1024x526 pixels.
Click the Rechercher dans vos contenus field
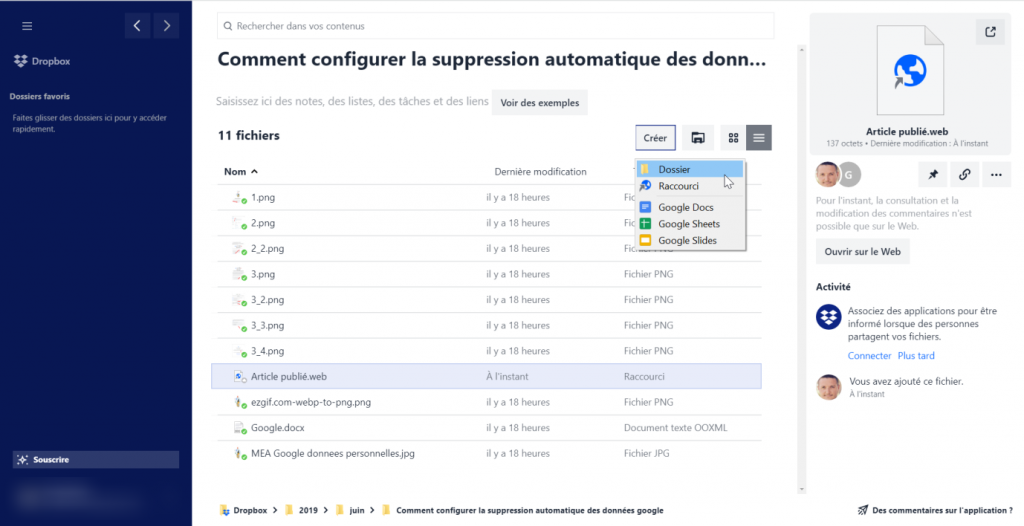[x=495, y=26]
